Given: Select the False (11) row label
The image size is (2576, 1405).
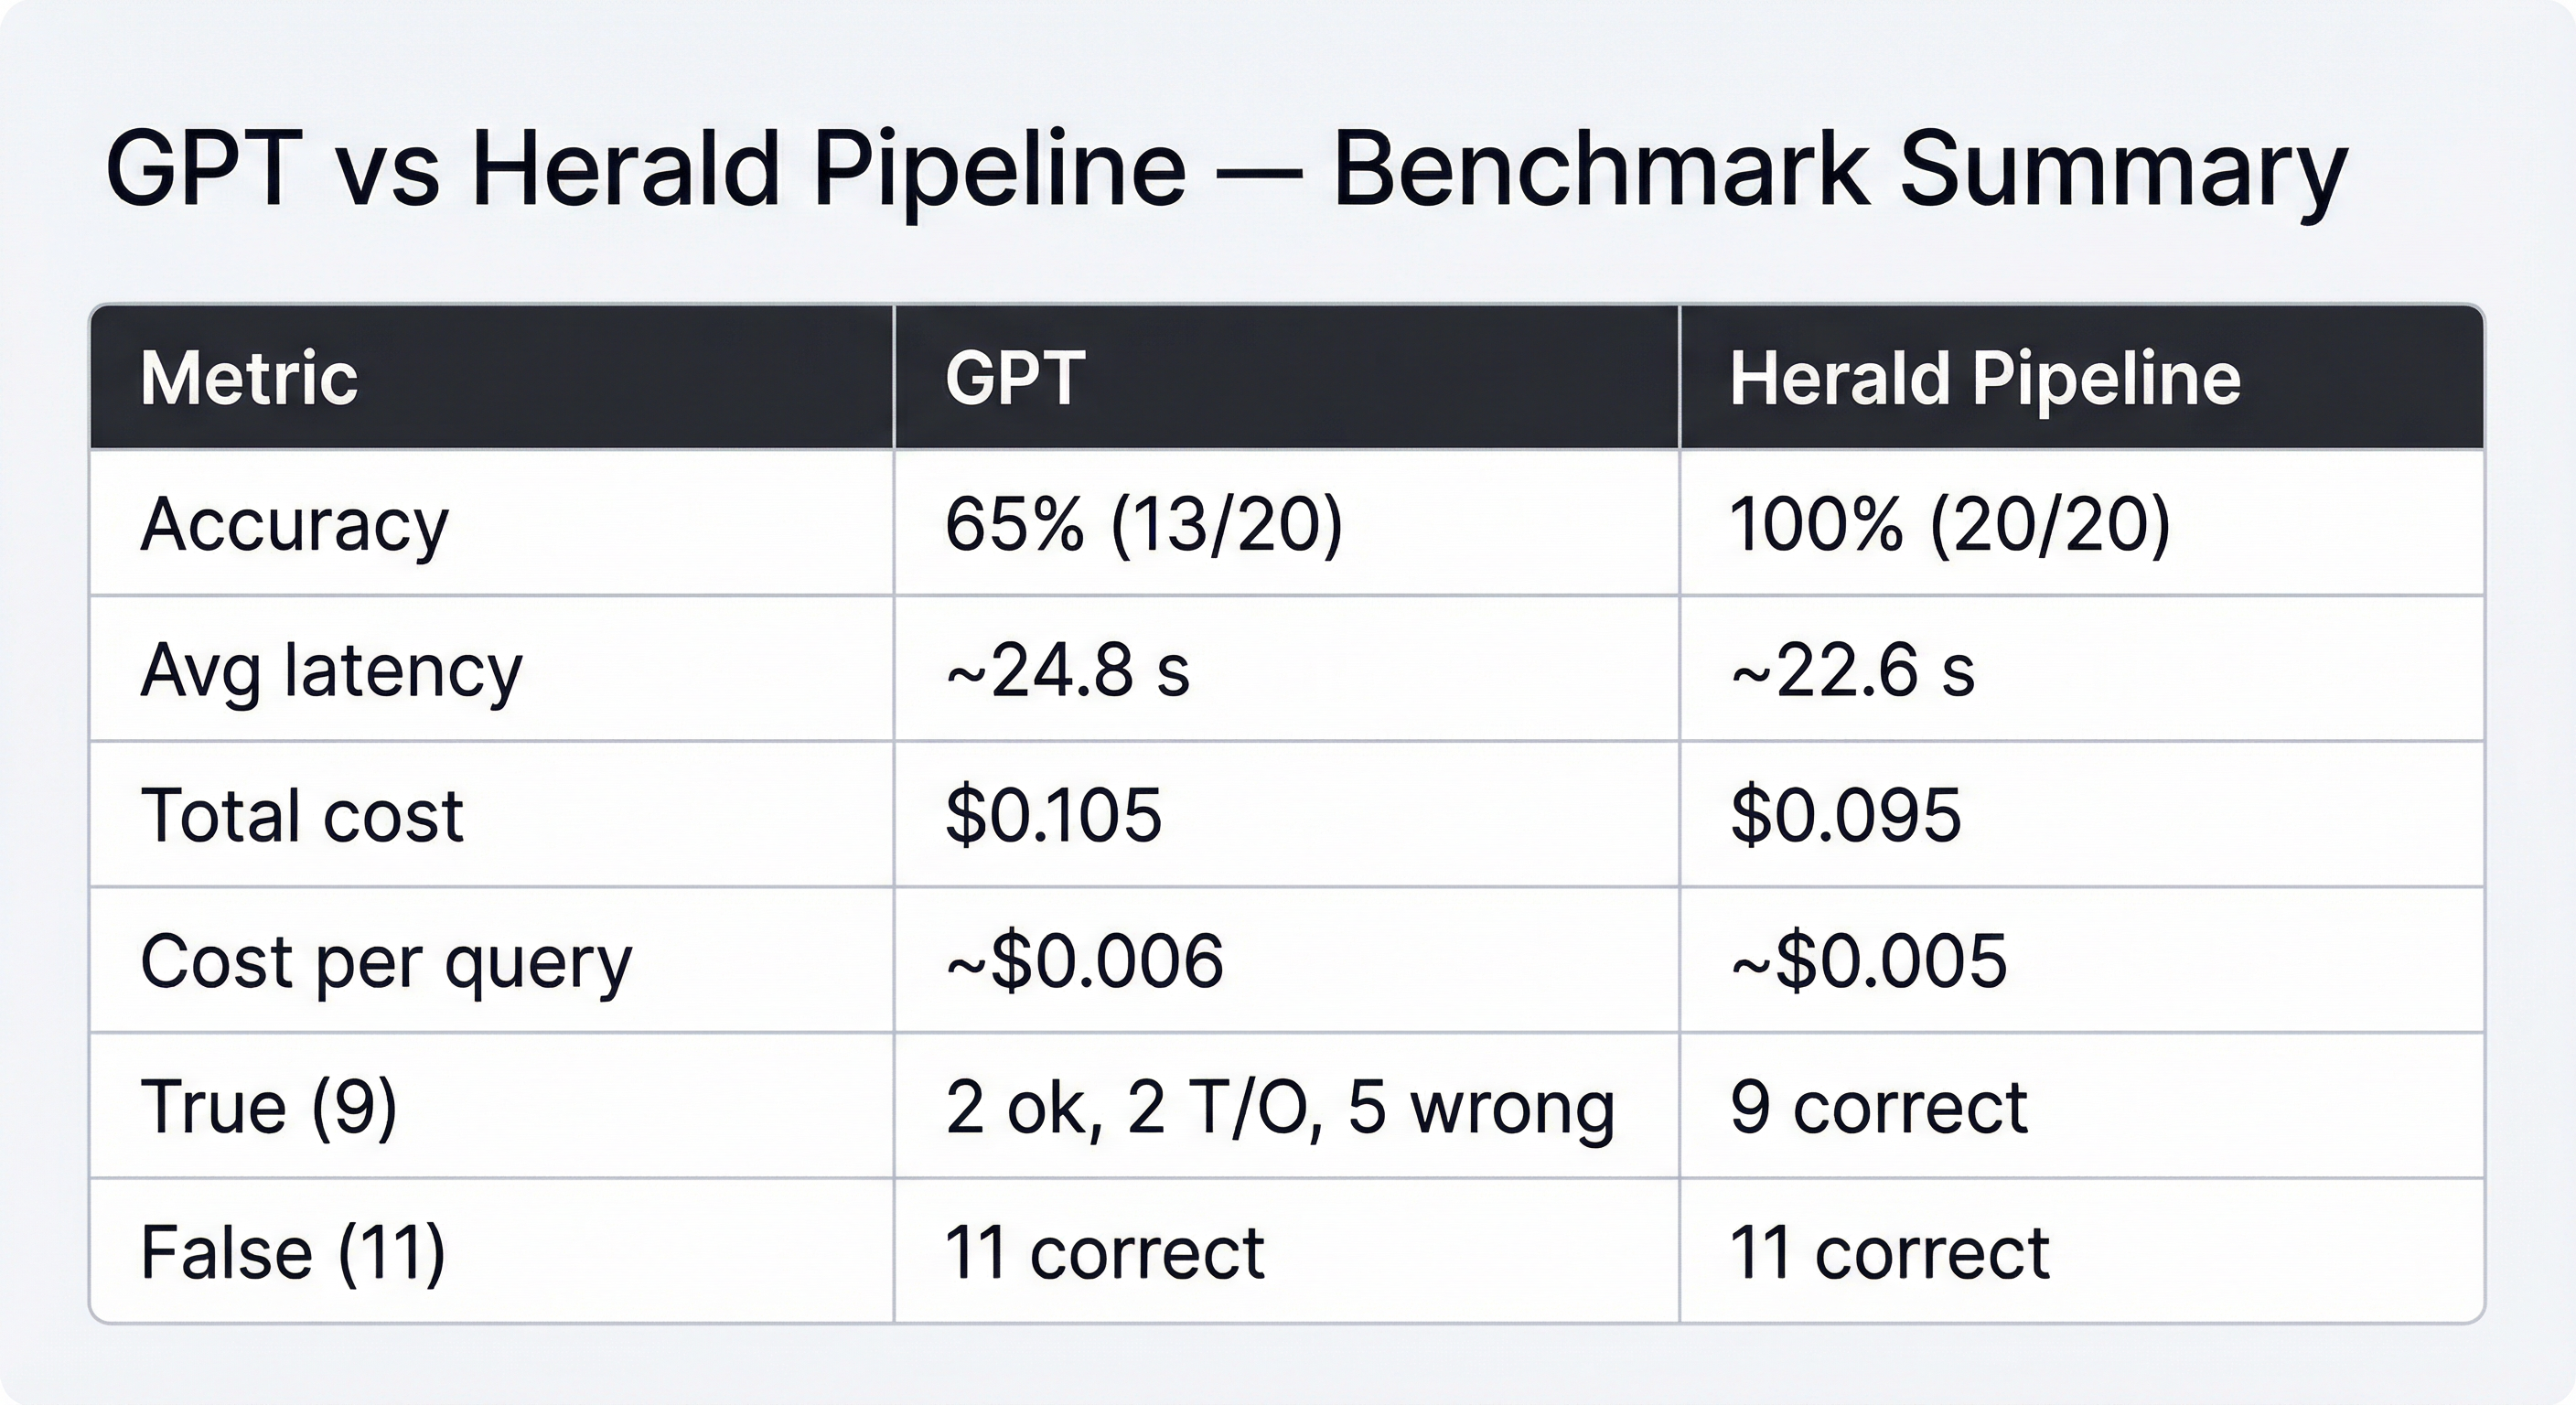Looking at the screenshot, I should click(293, 1253).
